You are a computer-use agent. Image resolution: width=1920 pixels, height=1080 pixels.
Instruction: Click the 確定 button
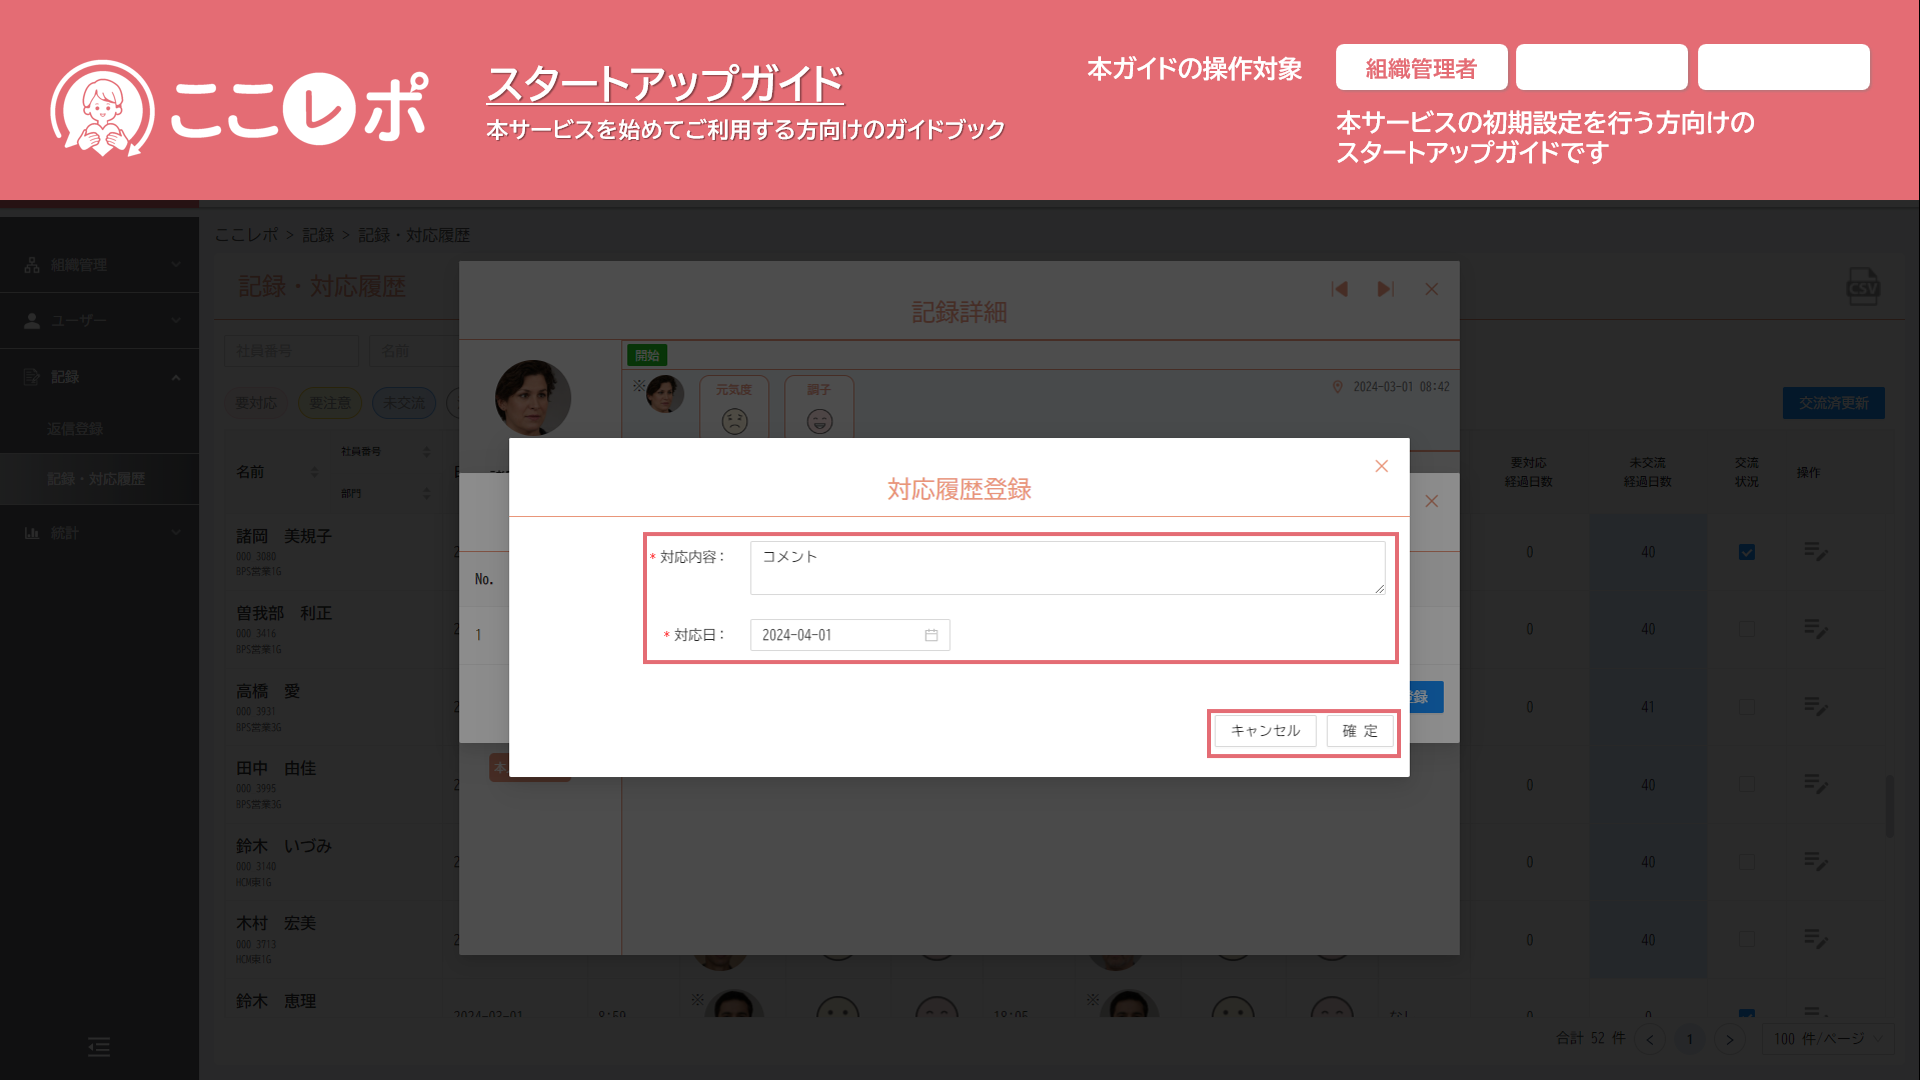(x=1359, y=731)
